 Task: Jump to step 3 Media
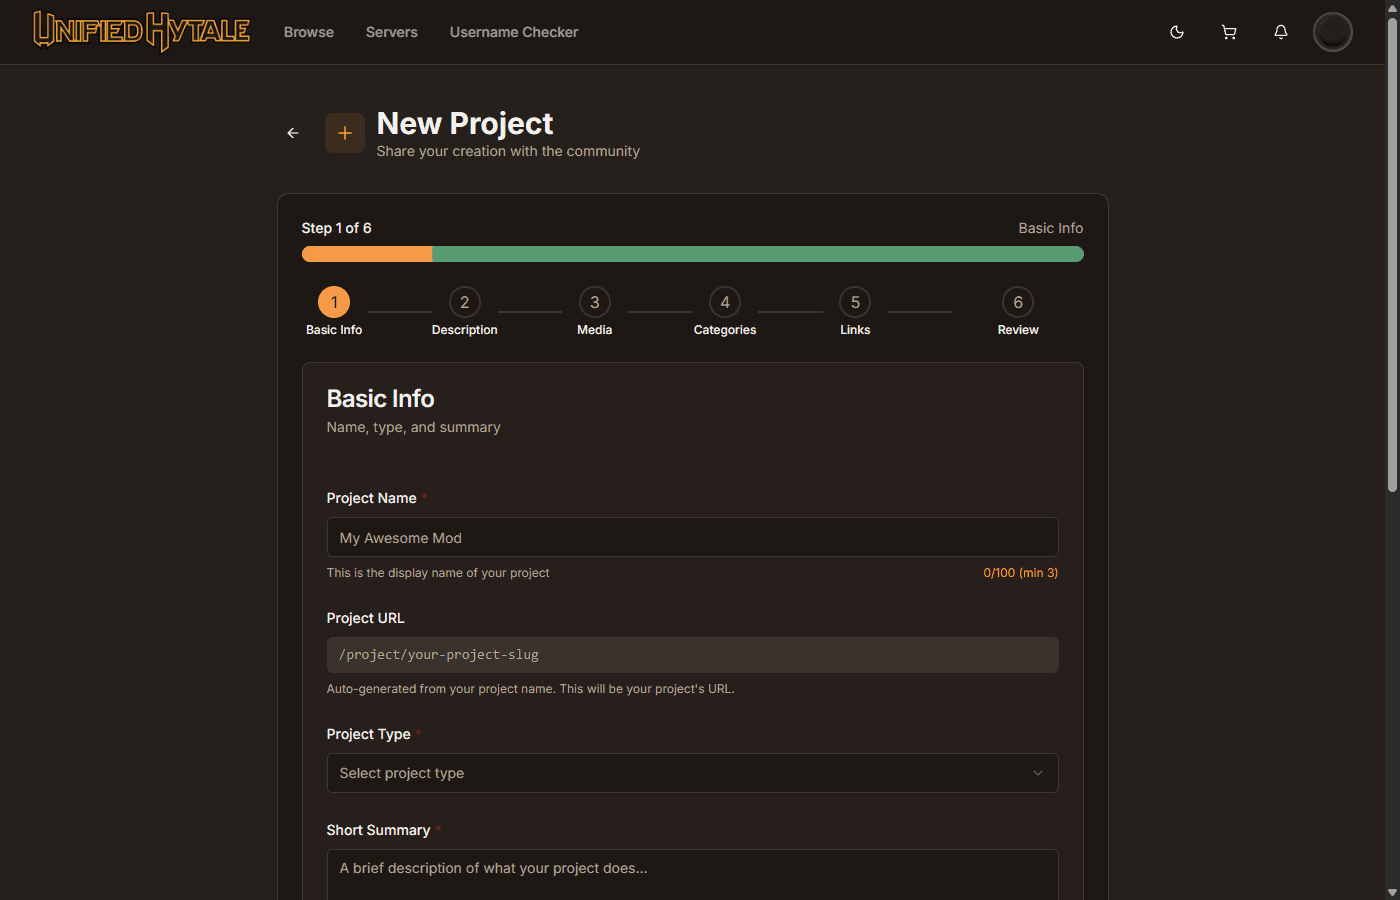pyautogui.click(x=594, y=302)
